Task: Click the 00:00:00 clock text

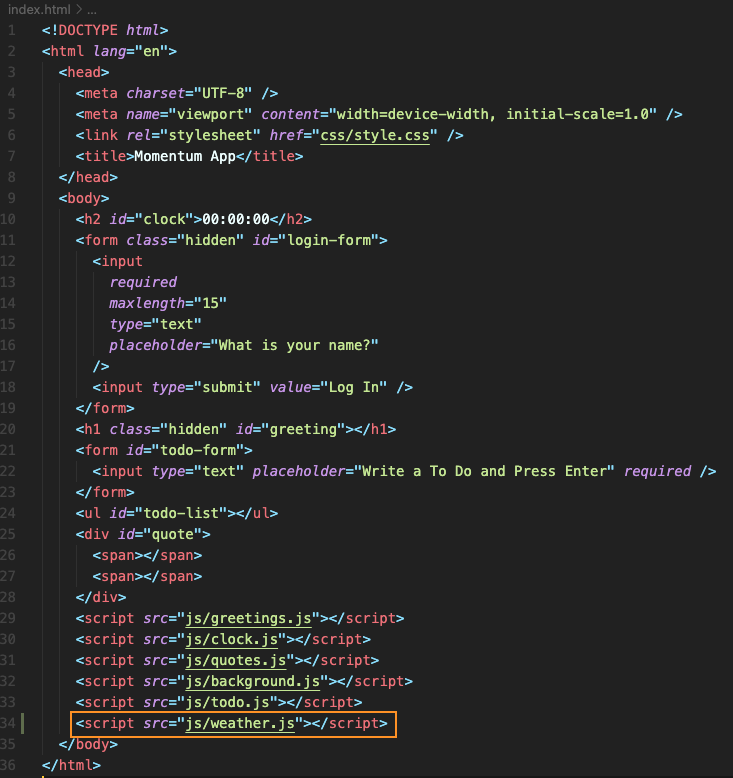Action: coord(236,219)
